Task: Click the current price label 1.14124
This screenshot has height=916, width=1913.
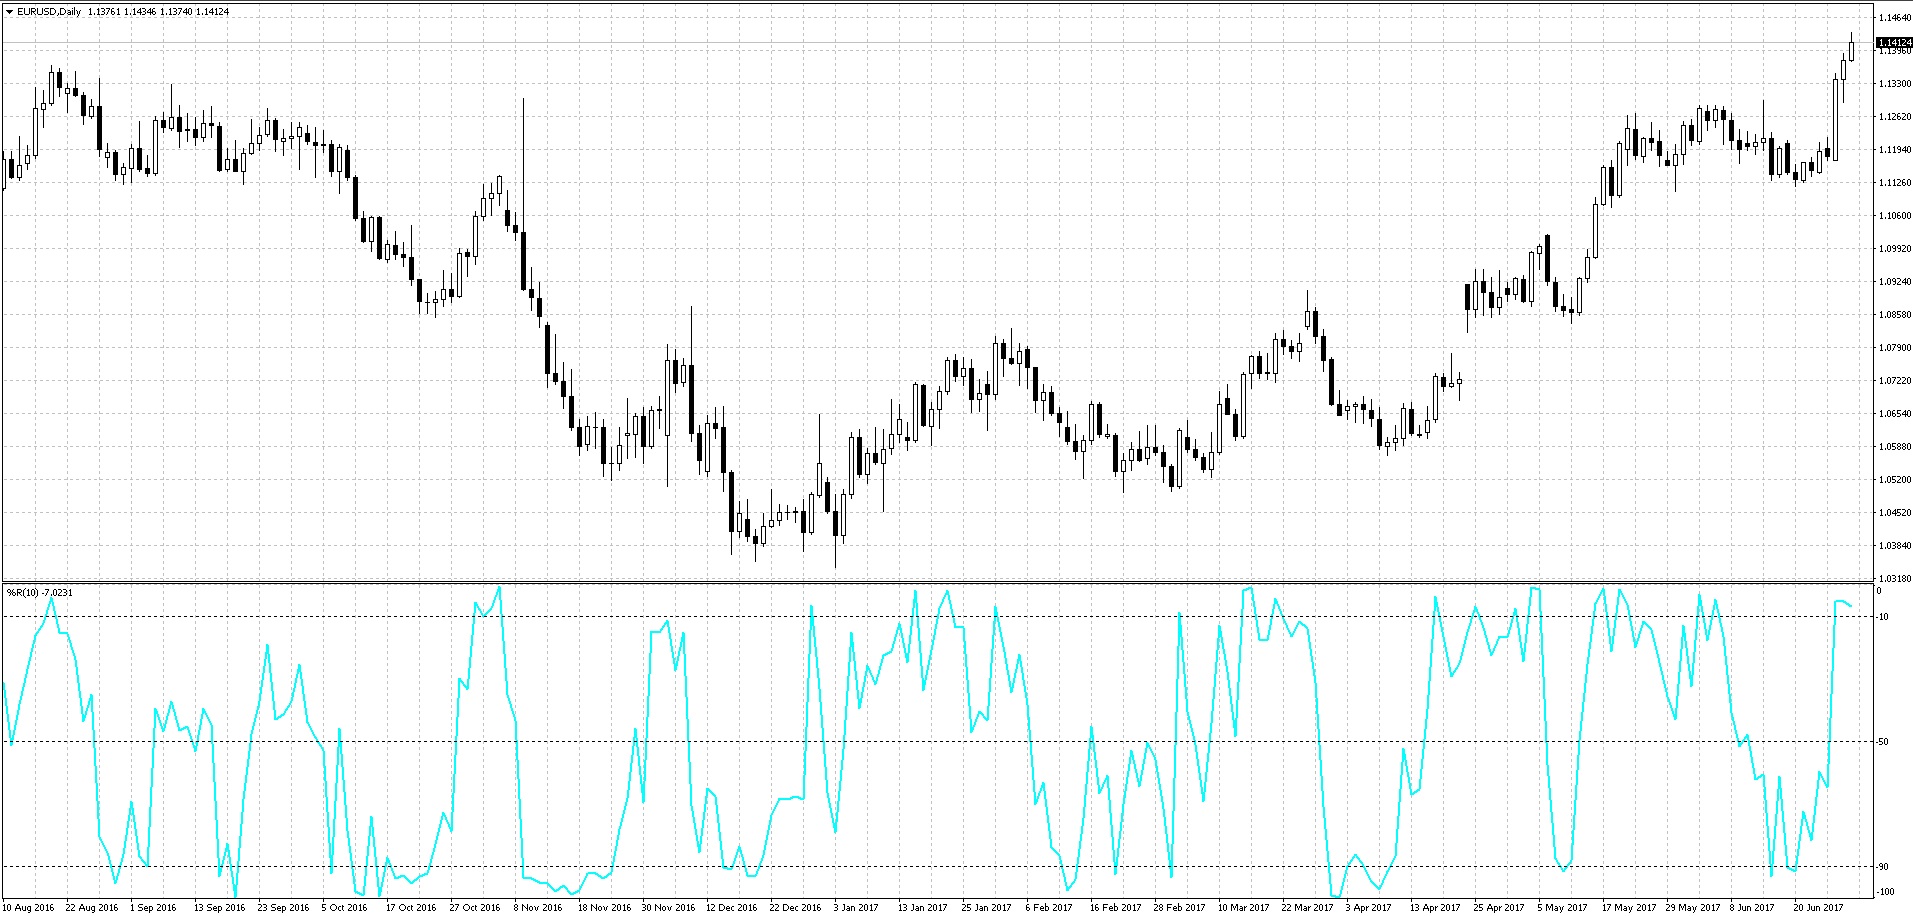Action: tap(1895, 43)
